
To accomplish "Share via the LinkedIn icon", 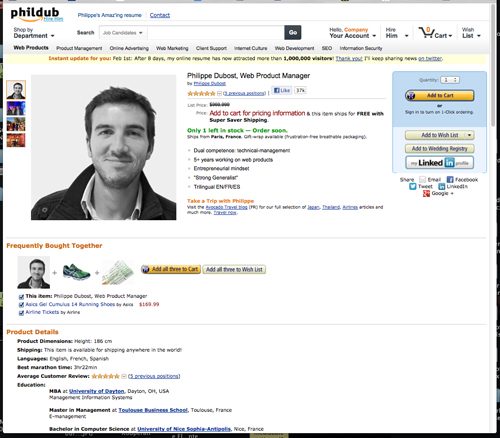I will (442, 186).
